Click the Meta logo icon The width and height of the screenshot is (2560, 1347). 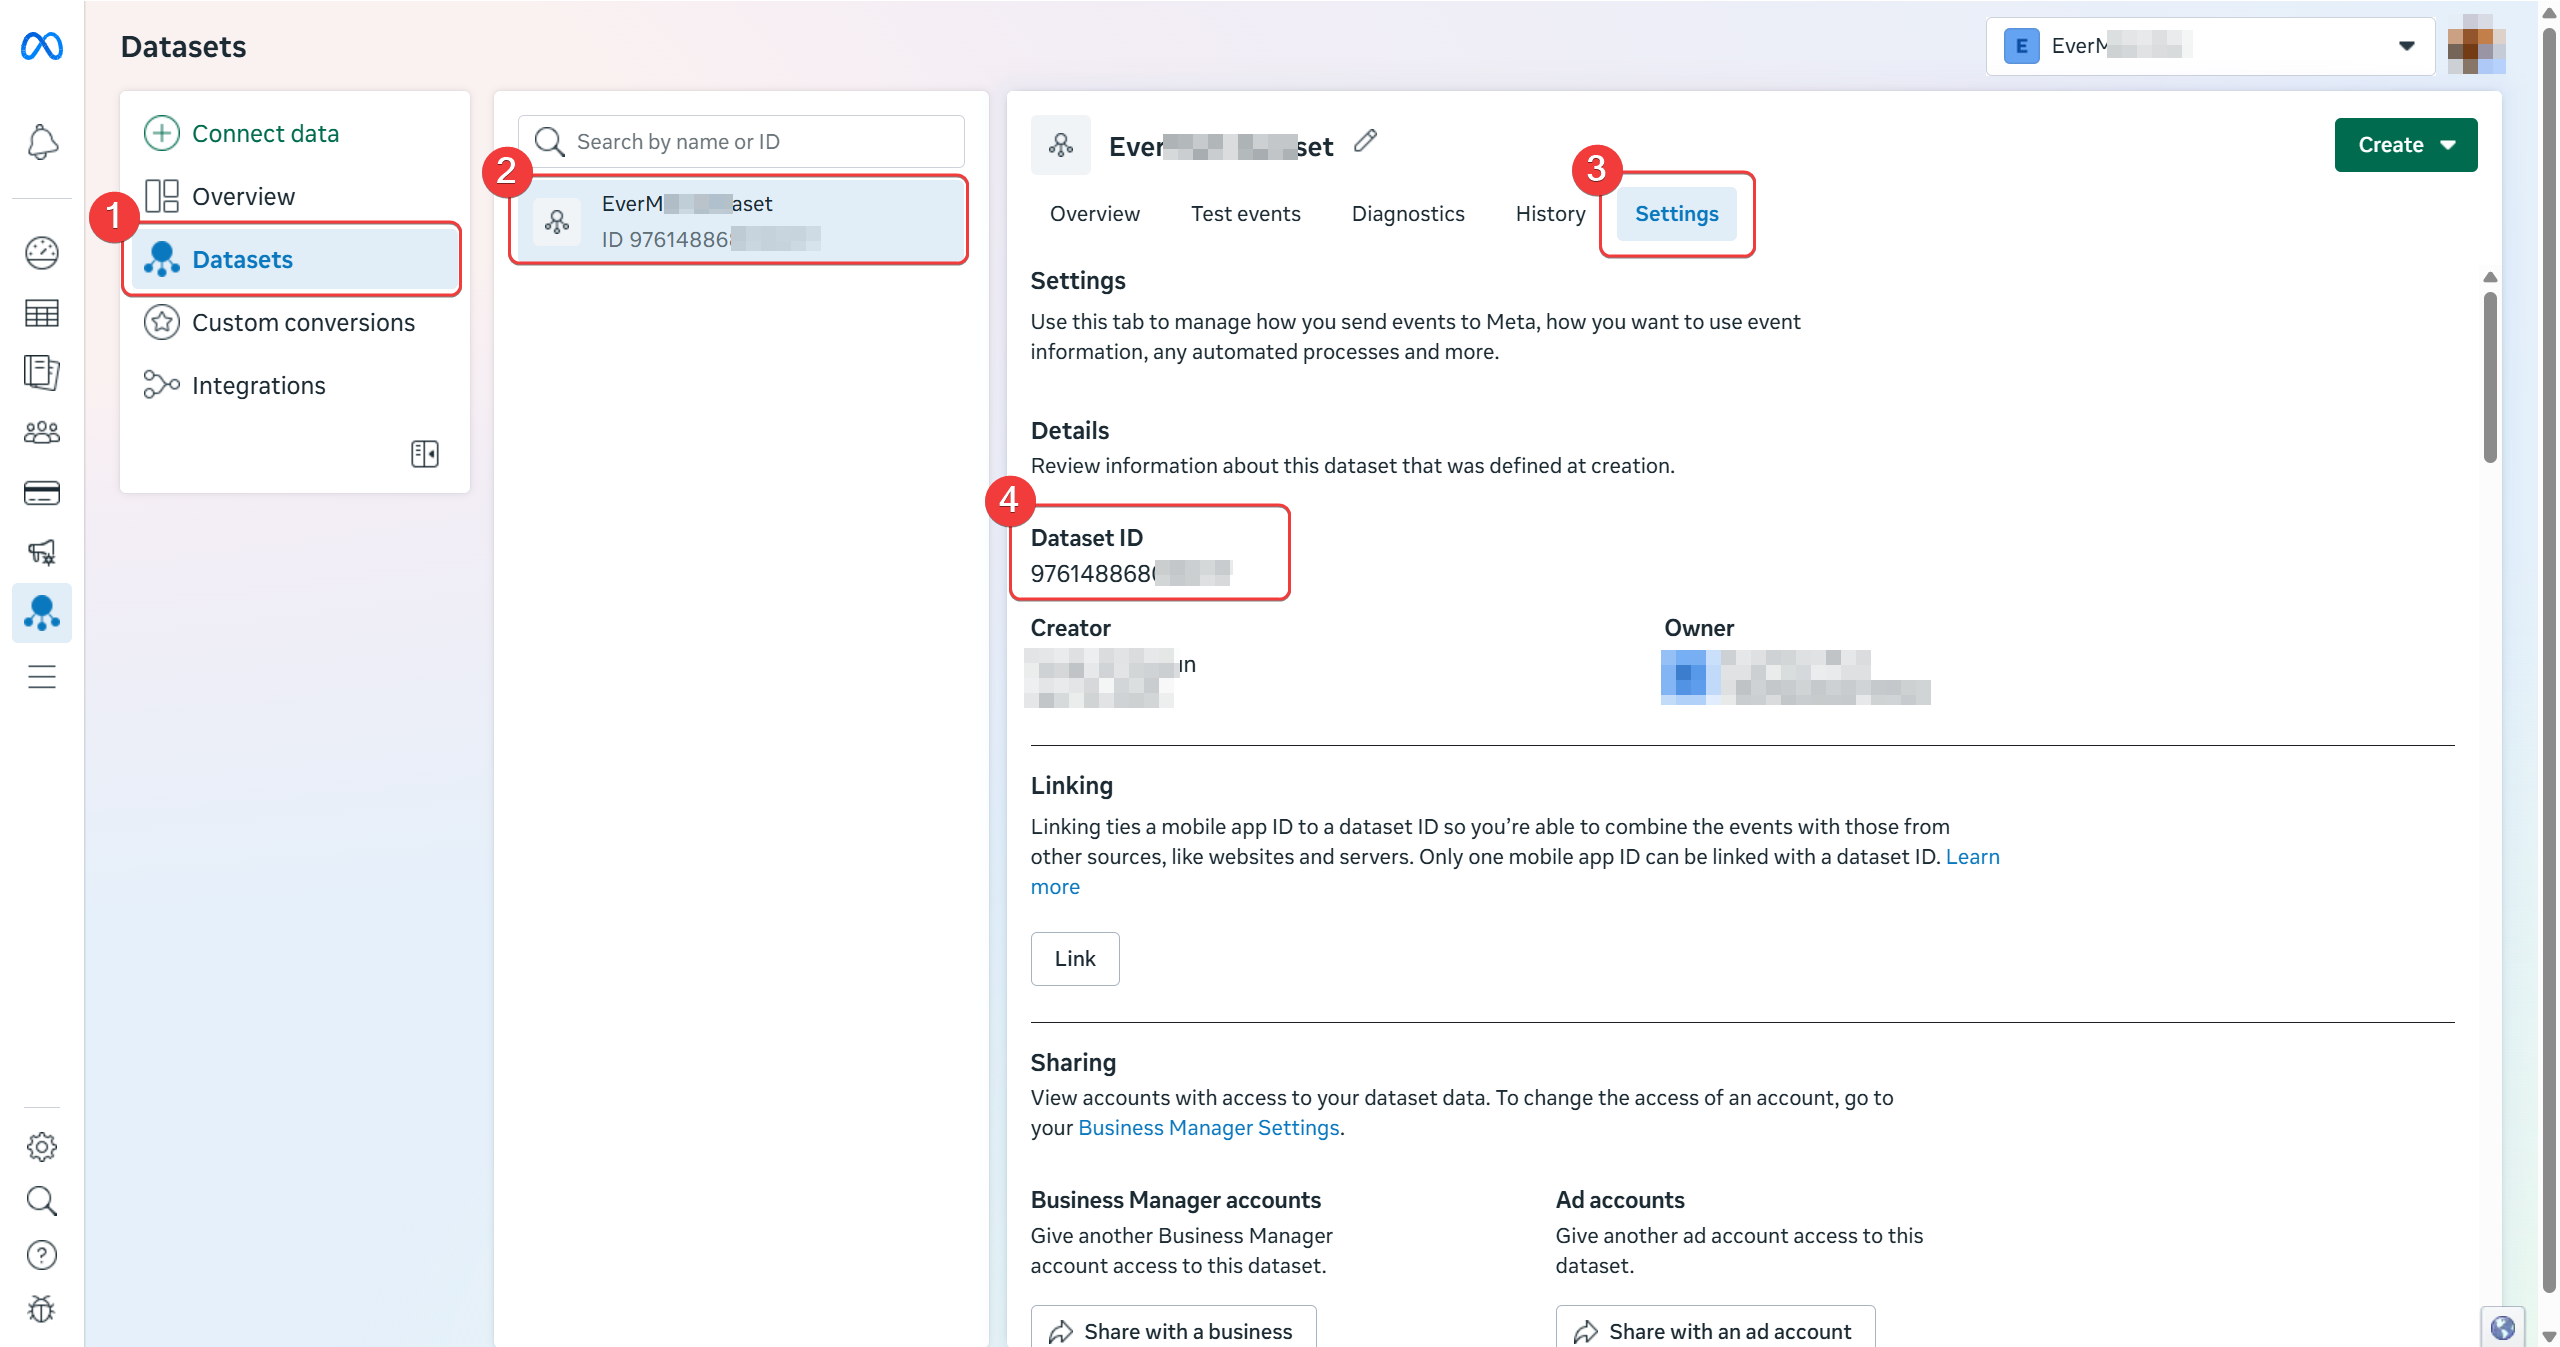pos(42,46)
